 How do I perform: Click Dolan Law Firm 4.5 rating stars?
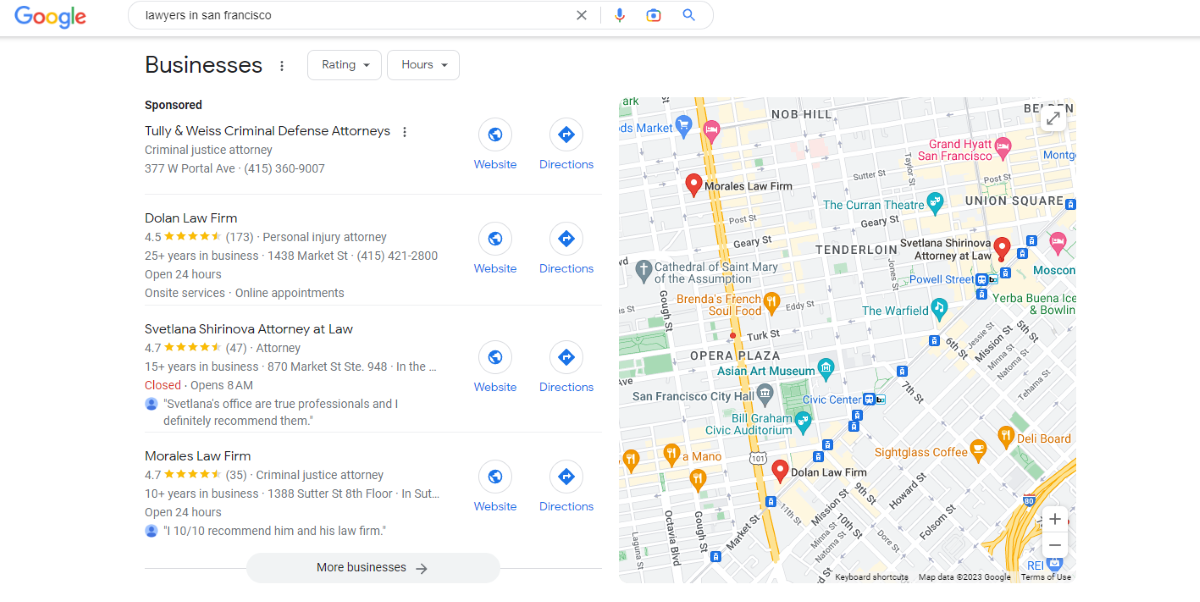tap(193, 237)
